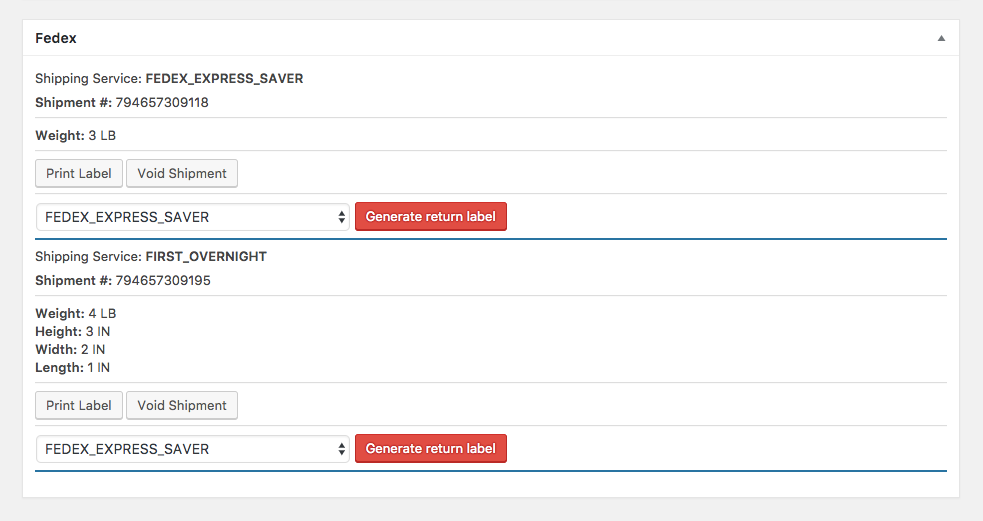Click the FIRST_OVERNIGHT shipping service text
Screen dimensions: 983x521
[206, 257]
